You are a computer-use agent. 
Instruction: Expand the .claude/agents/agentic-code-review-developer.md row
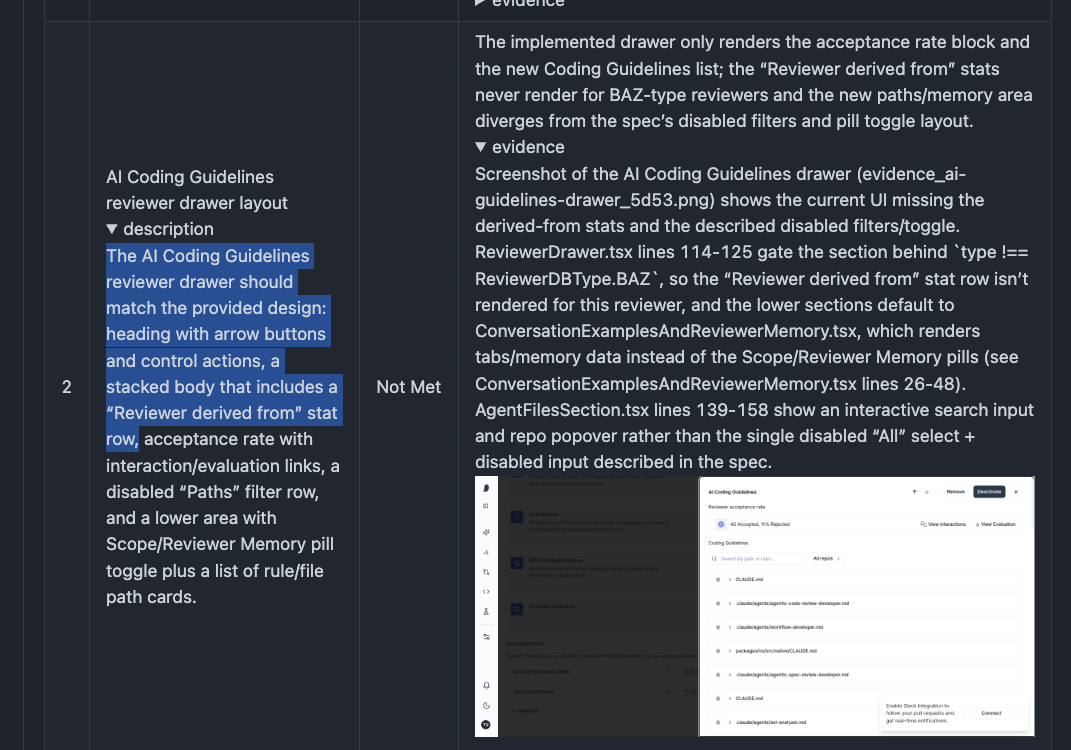coord(729,604)
